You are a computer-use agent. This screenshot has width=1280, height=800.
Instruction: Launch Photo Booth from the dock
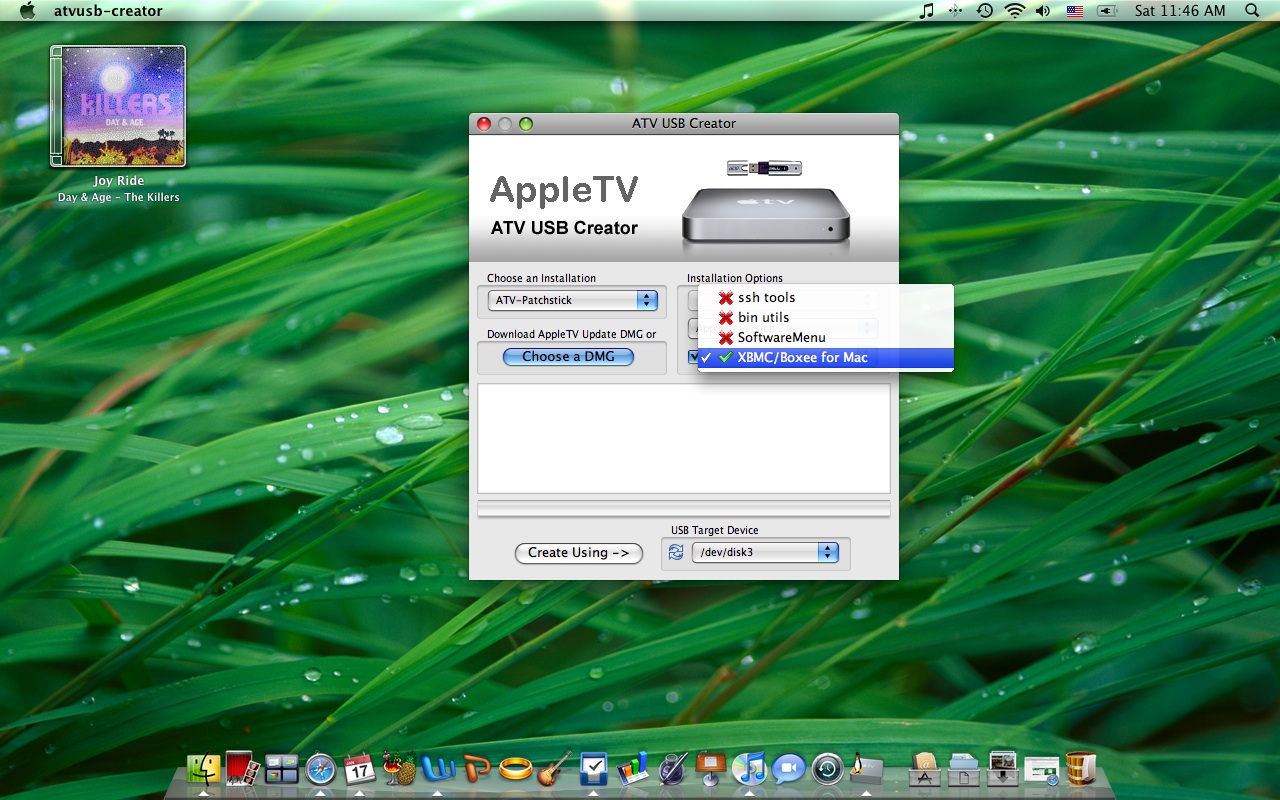point(243,768)
